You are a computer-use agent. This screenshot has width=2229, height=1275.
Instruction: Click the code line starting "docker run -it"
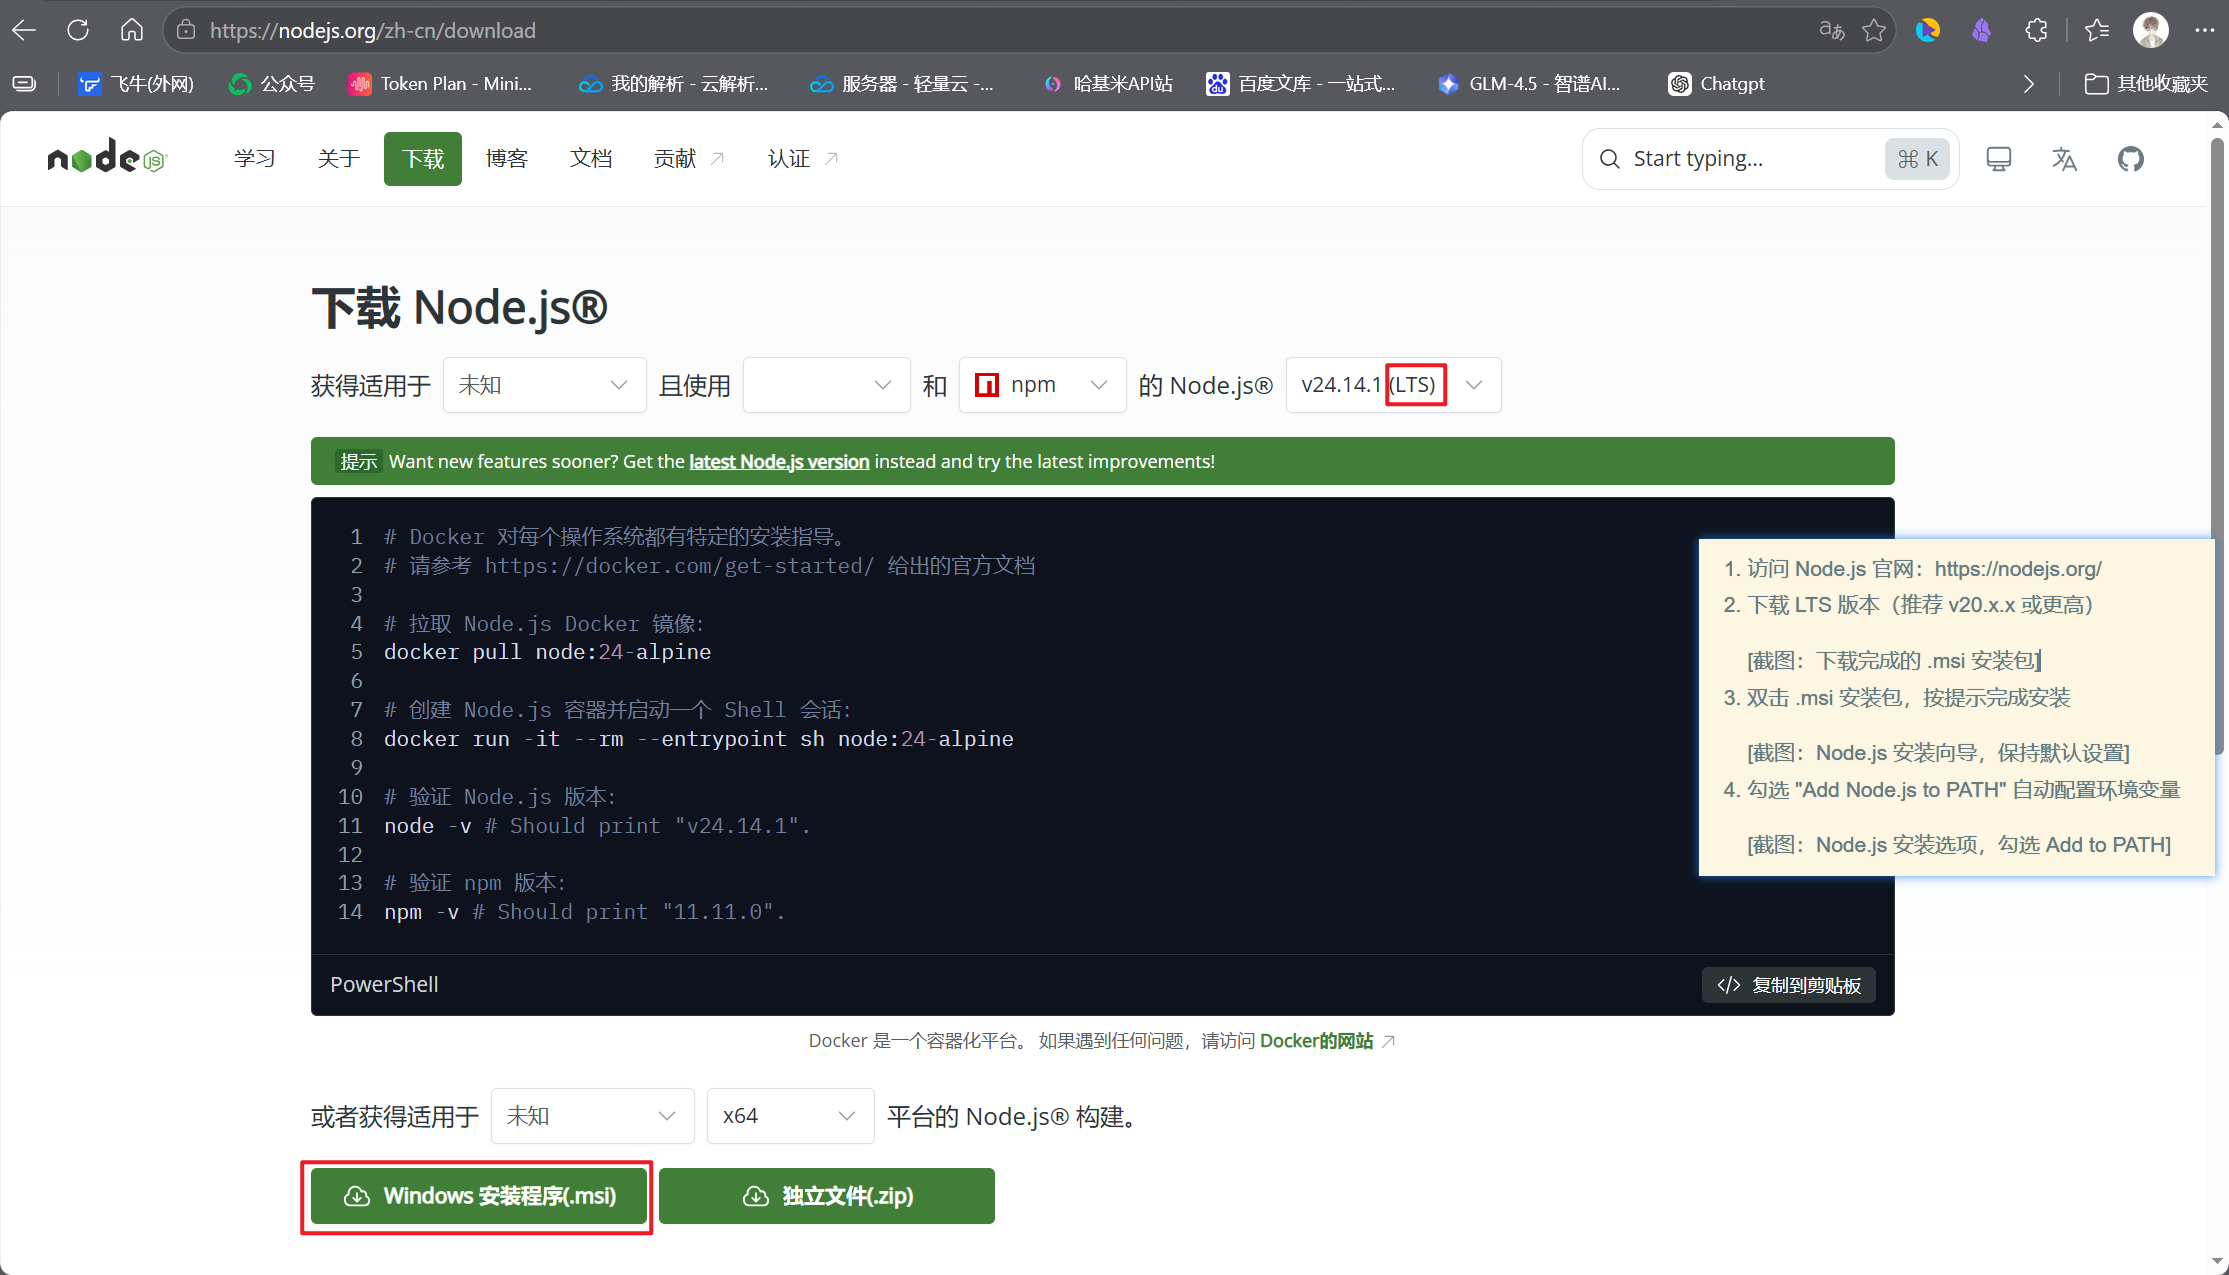tap(699, 739)
